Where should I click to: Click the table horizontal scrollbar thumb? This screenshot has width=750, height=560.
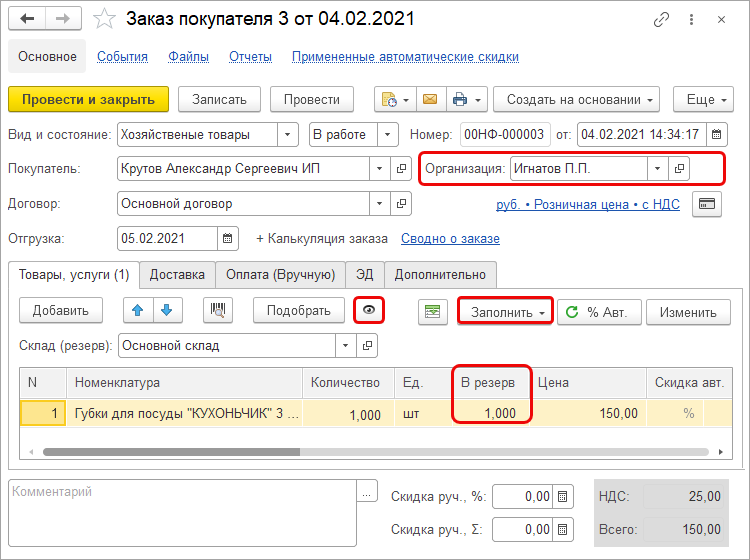tap(171, 452)
